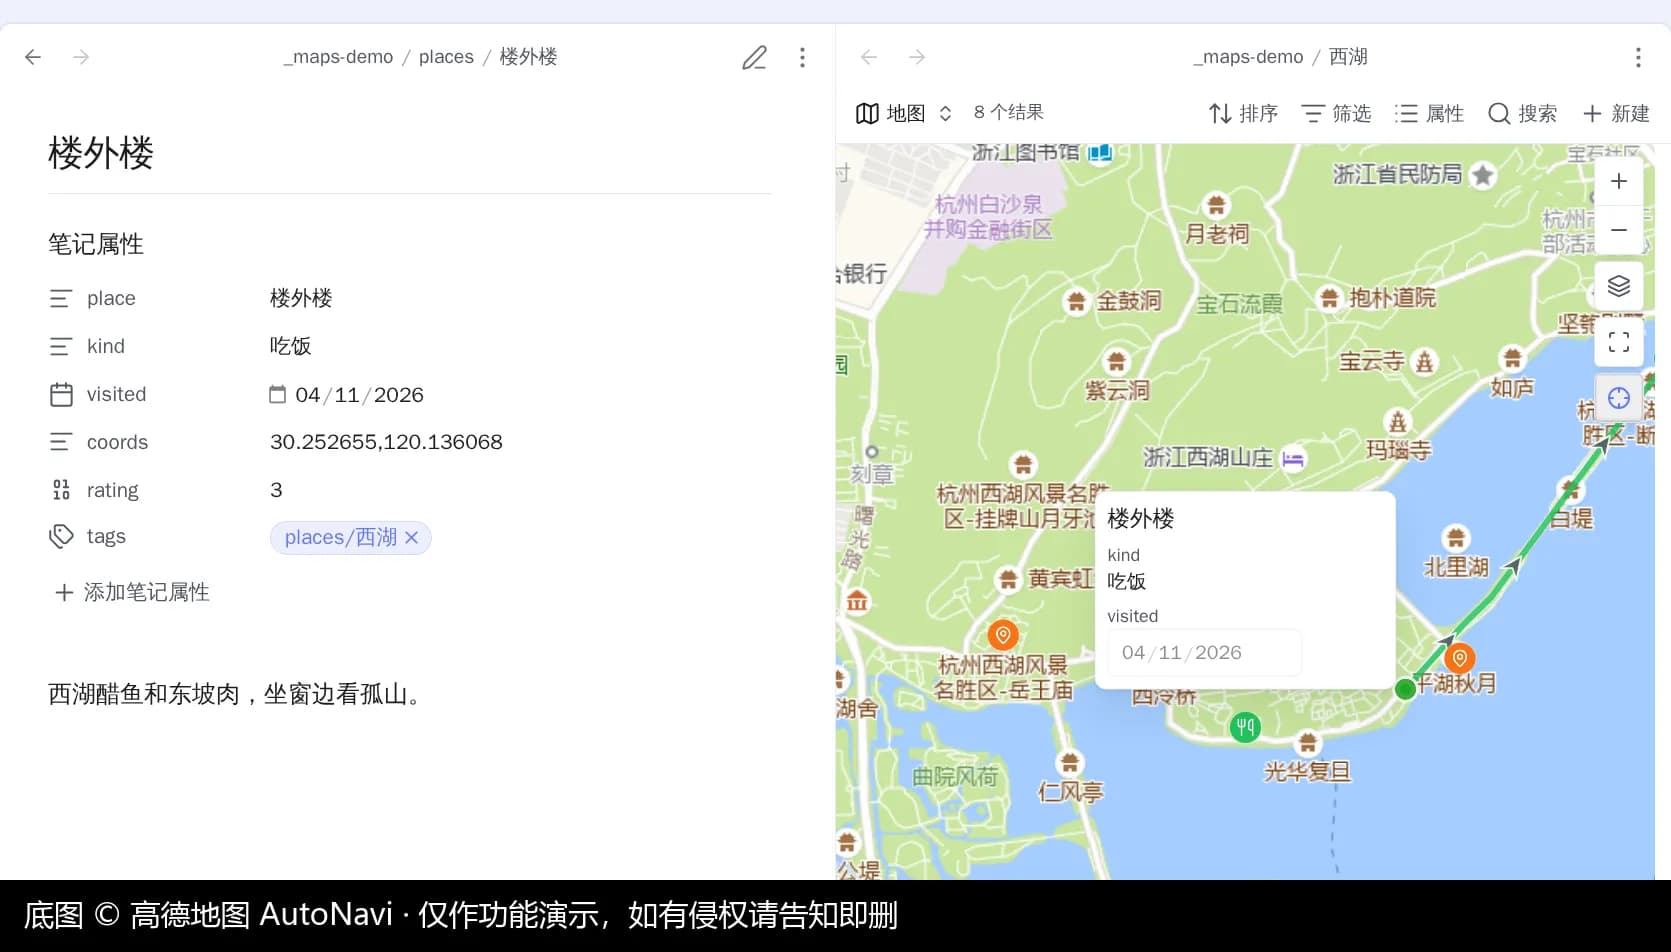The width and height of the screenshot is (1671, 952).
Task: Open the _maps-demo breadcrumb in left pane
Action: point(338,57)
